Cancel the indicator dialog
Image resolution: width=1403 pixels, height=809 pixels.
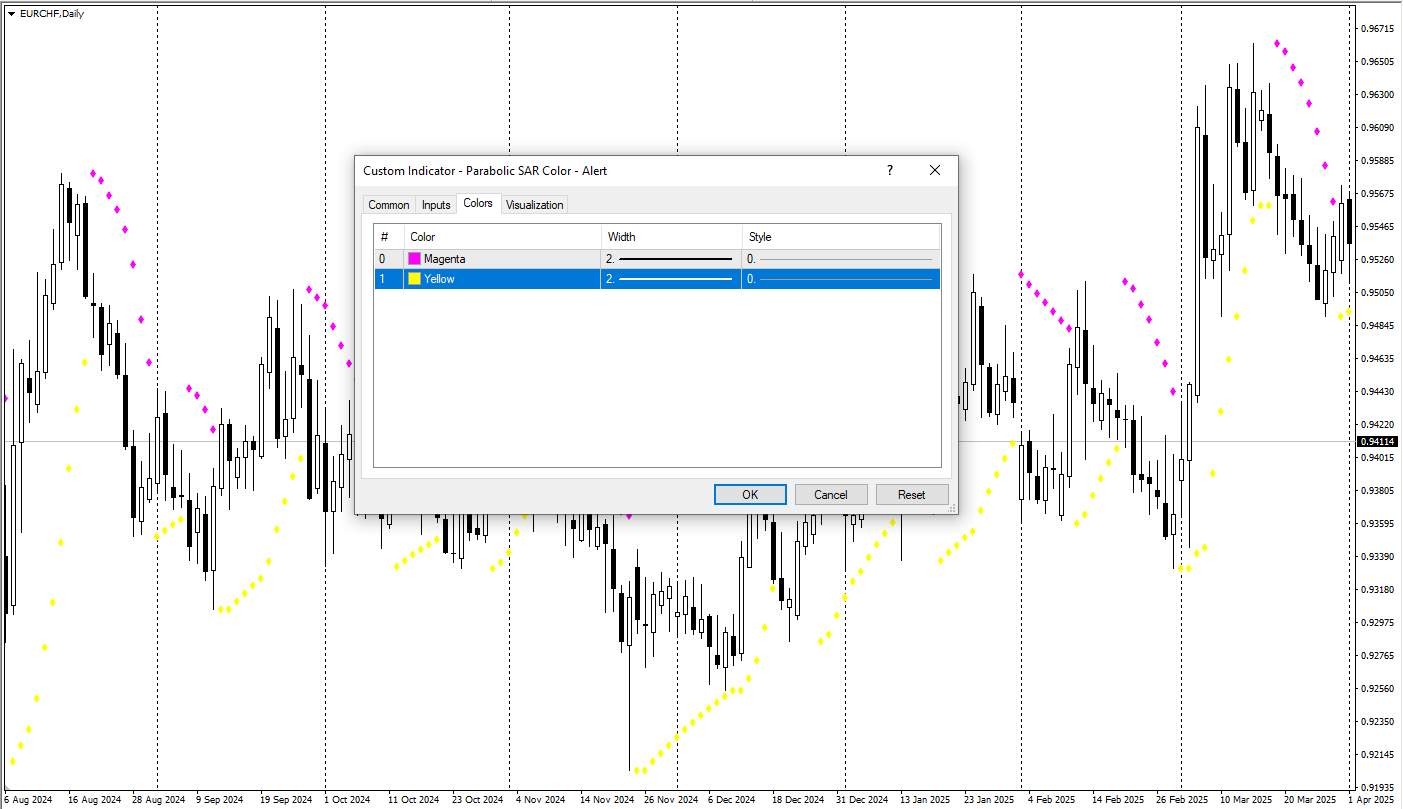pos(831,494)
